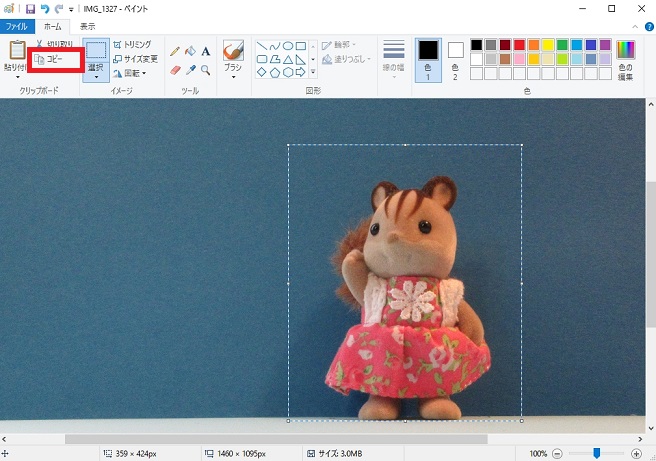Click the "サイズ: 3.0MB" status text
The width and height of the screenshot is (656, 461).
pyautogui.click(x=340, y=453)
